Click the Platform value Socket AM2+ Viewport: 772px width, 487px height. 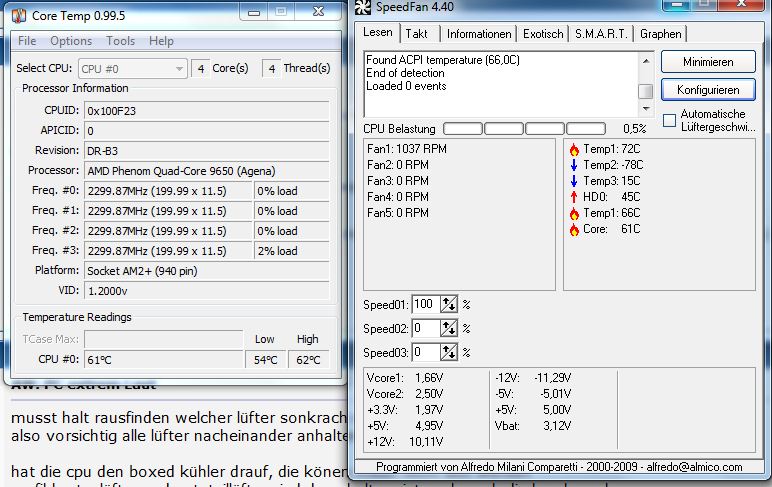(206, 271)
